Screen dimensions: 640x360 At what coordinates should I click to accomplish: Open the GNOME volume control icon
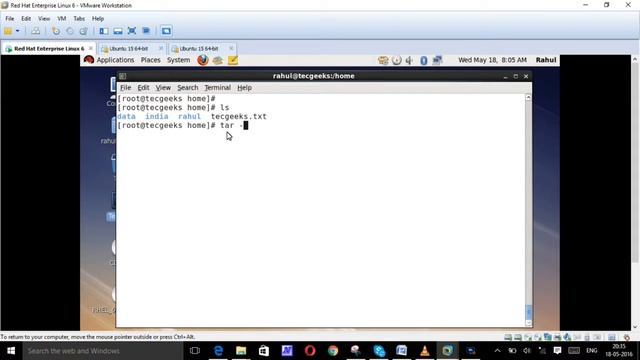(x=409, y=60)
